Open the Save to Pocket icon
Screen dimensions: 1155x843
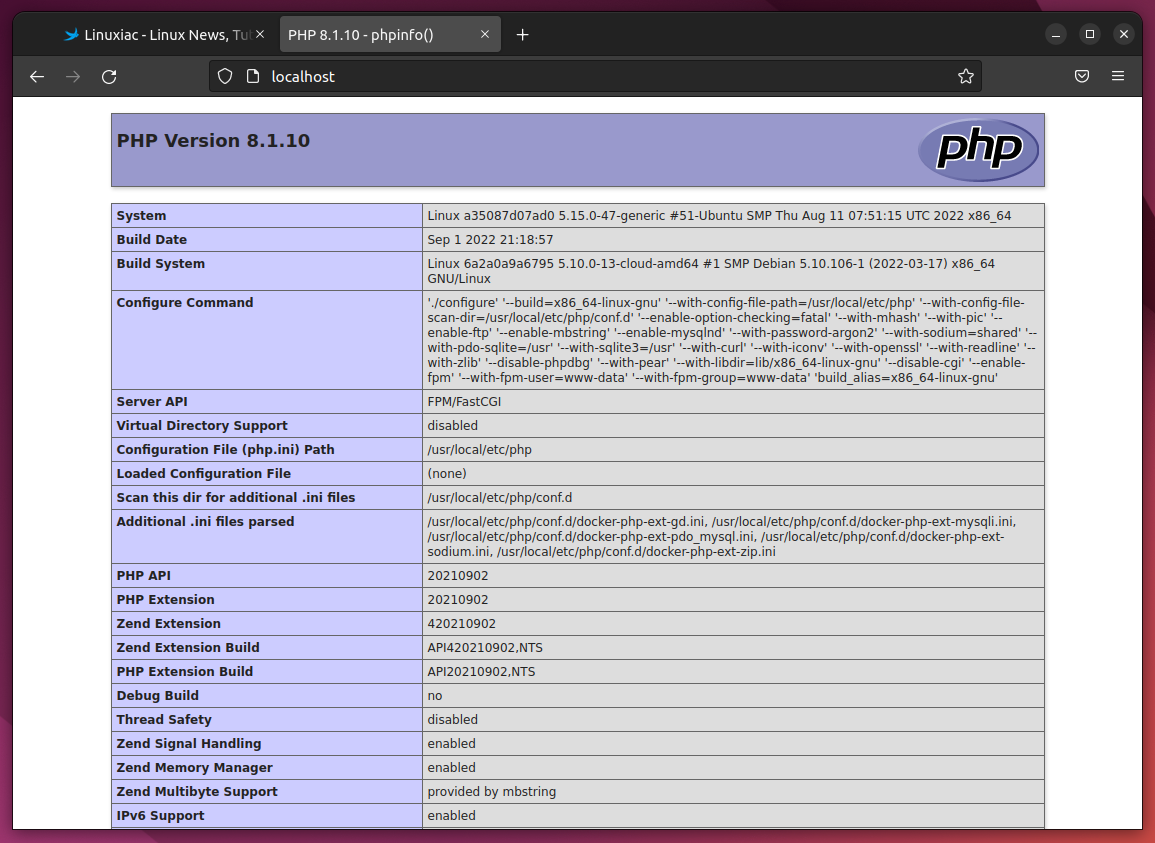1081,76
